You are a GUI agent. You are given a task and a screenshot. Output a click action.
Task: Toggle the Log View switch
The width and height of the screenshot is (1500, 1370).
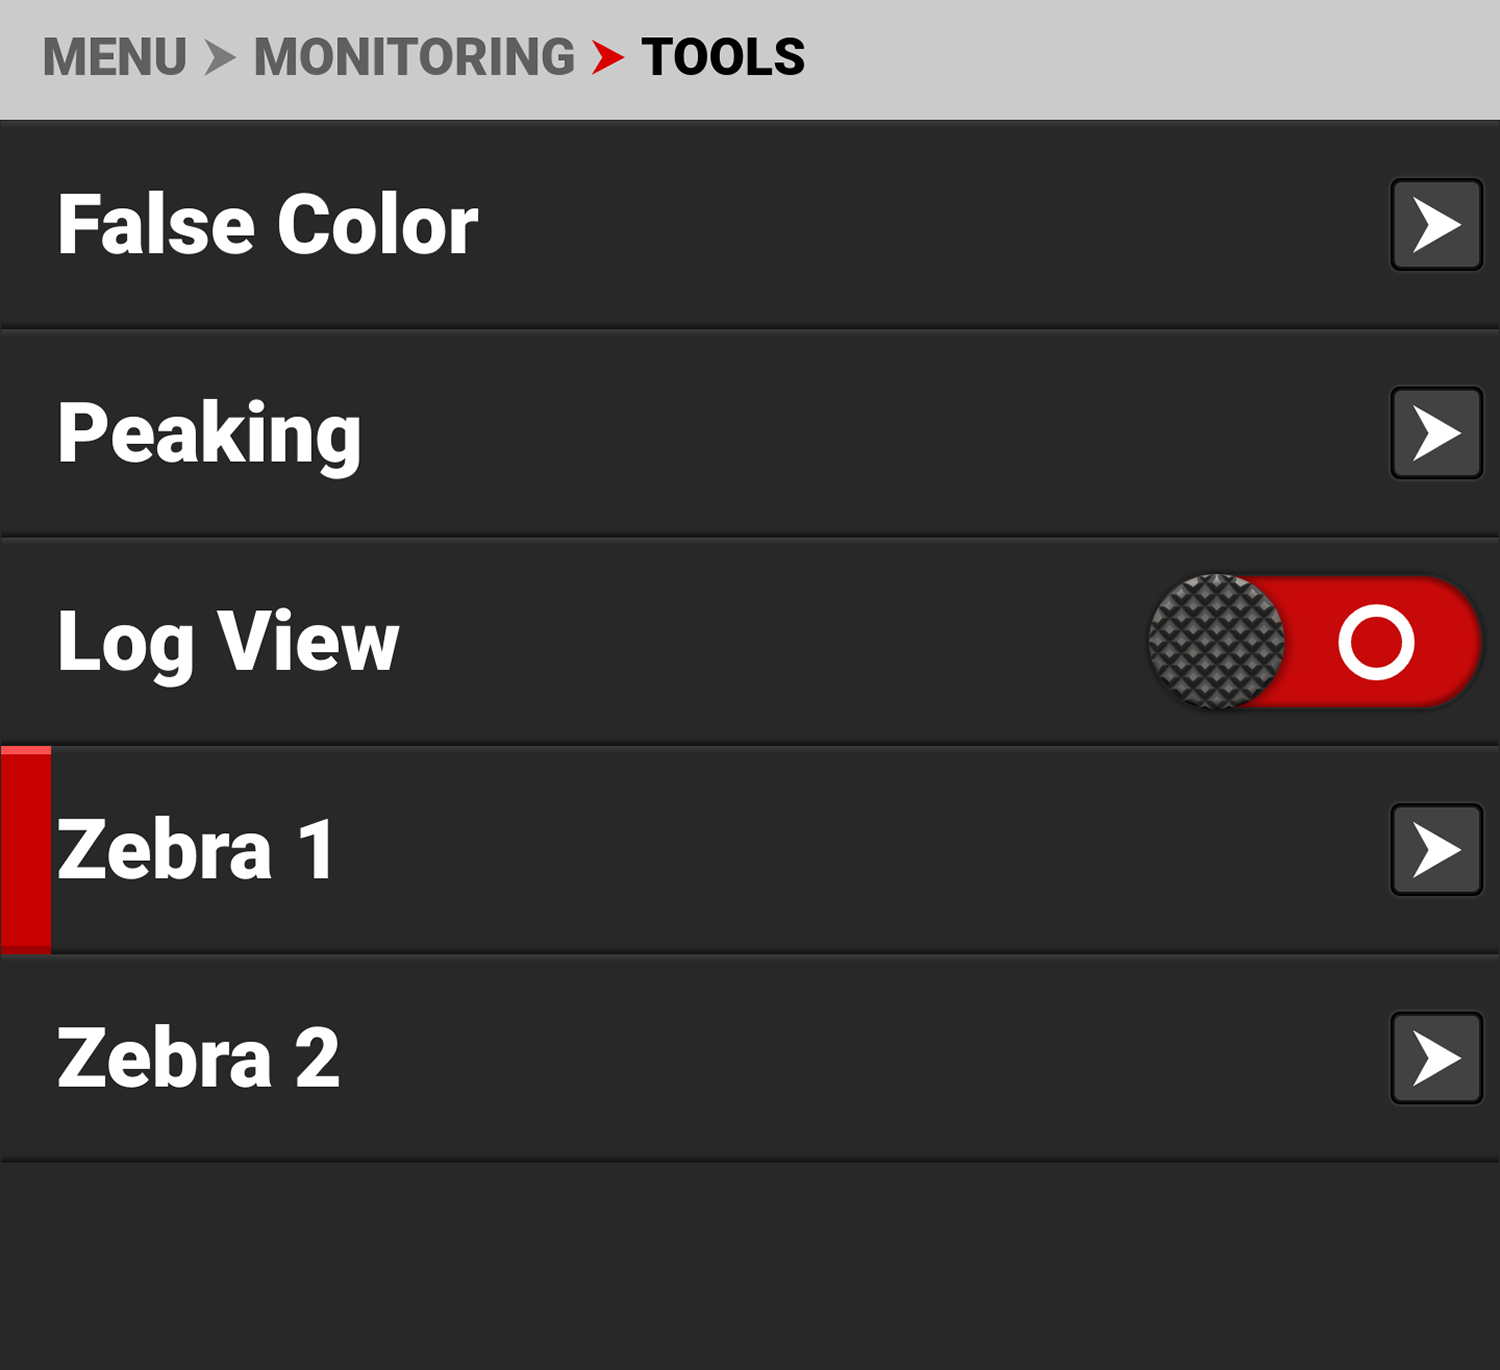pos(1314,642)
